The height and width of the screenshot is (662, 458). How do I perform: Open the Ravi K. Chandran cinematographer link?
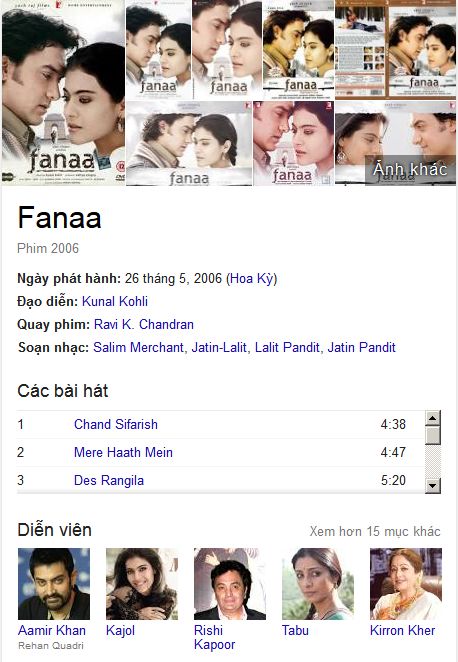pyautogui.click(x=144, y=324)
